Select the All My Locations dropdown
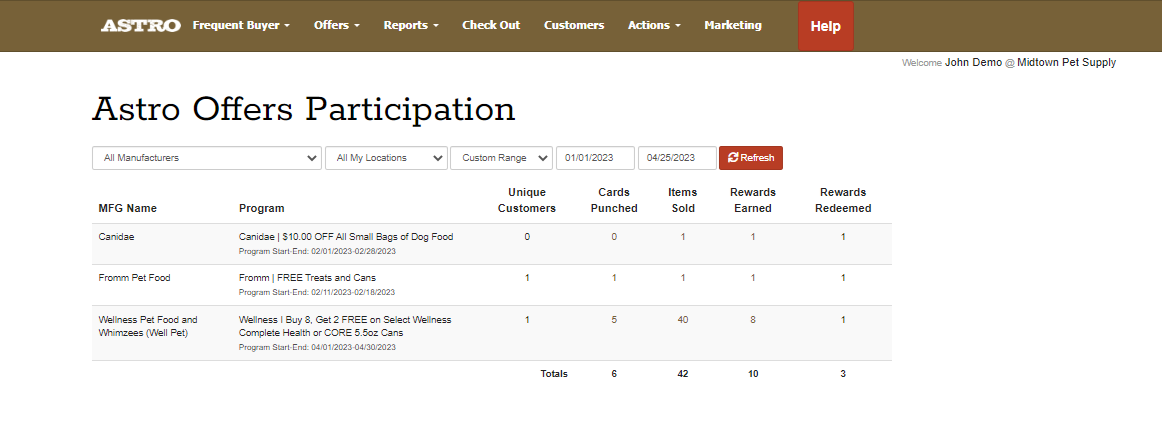The image size is (1162, 441). (386, 158)
